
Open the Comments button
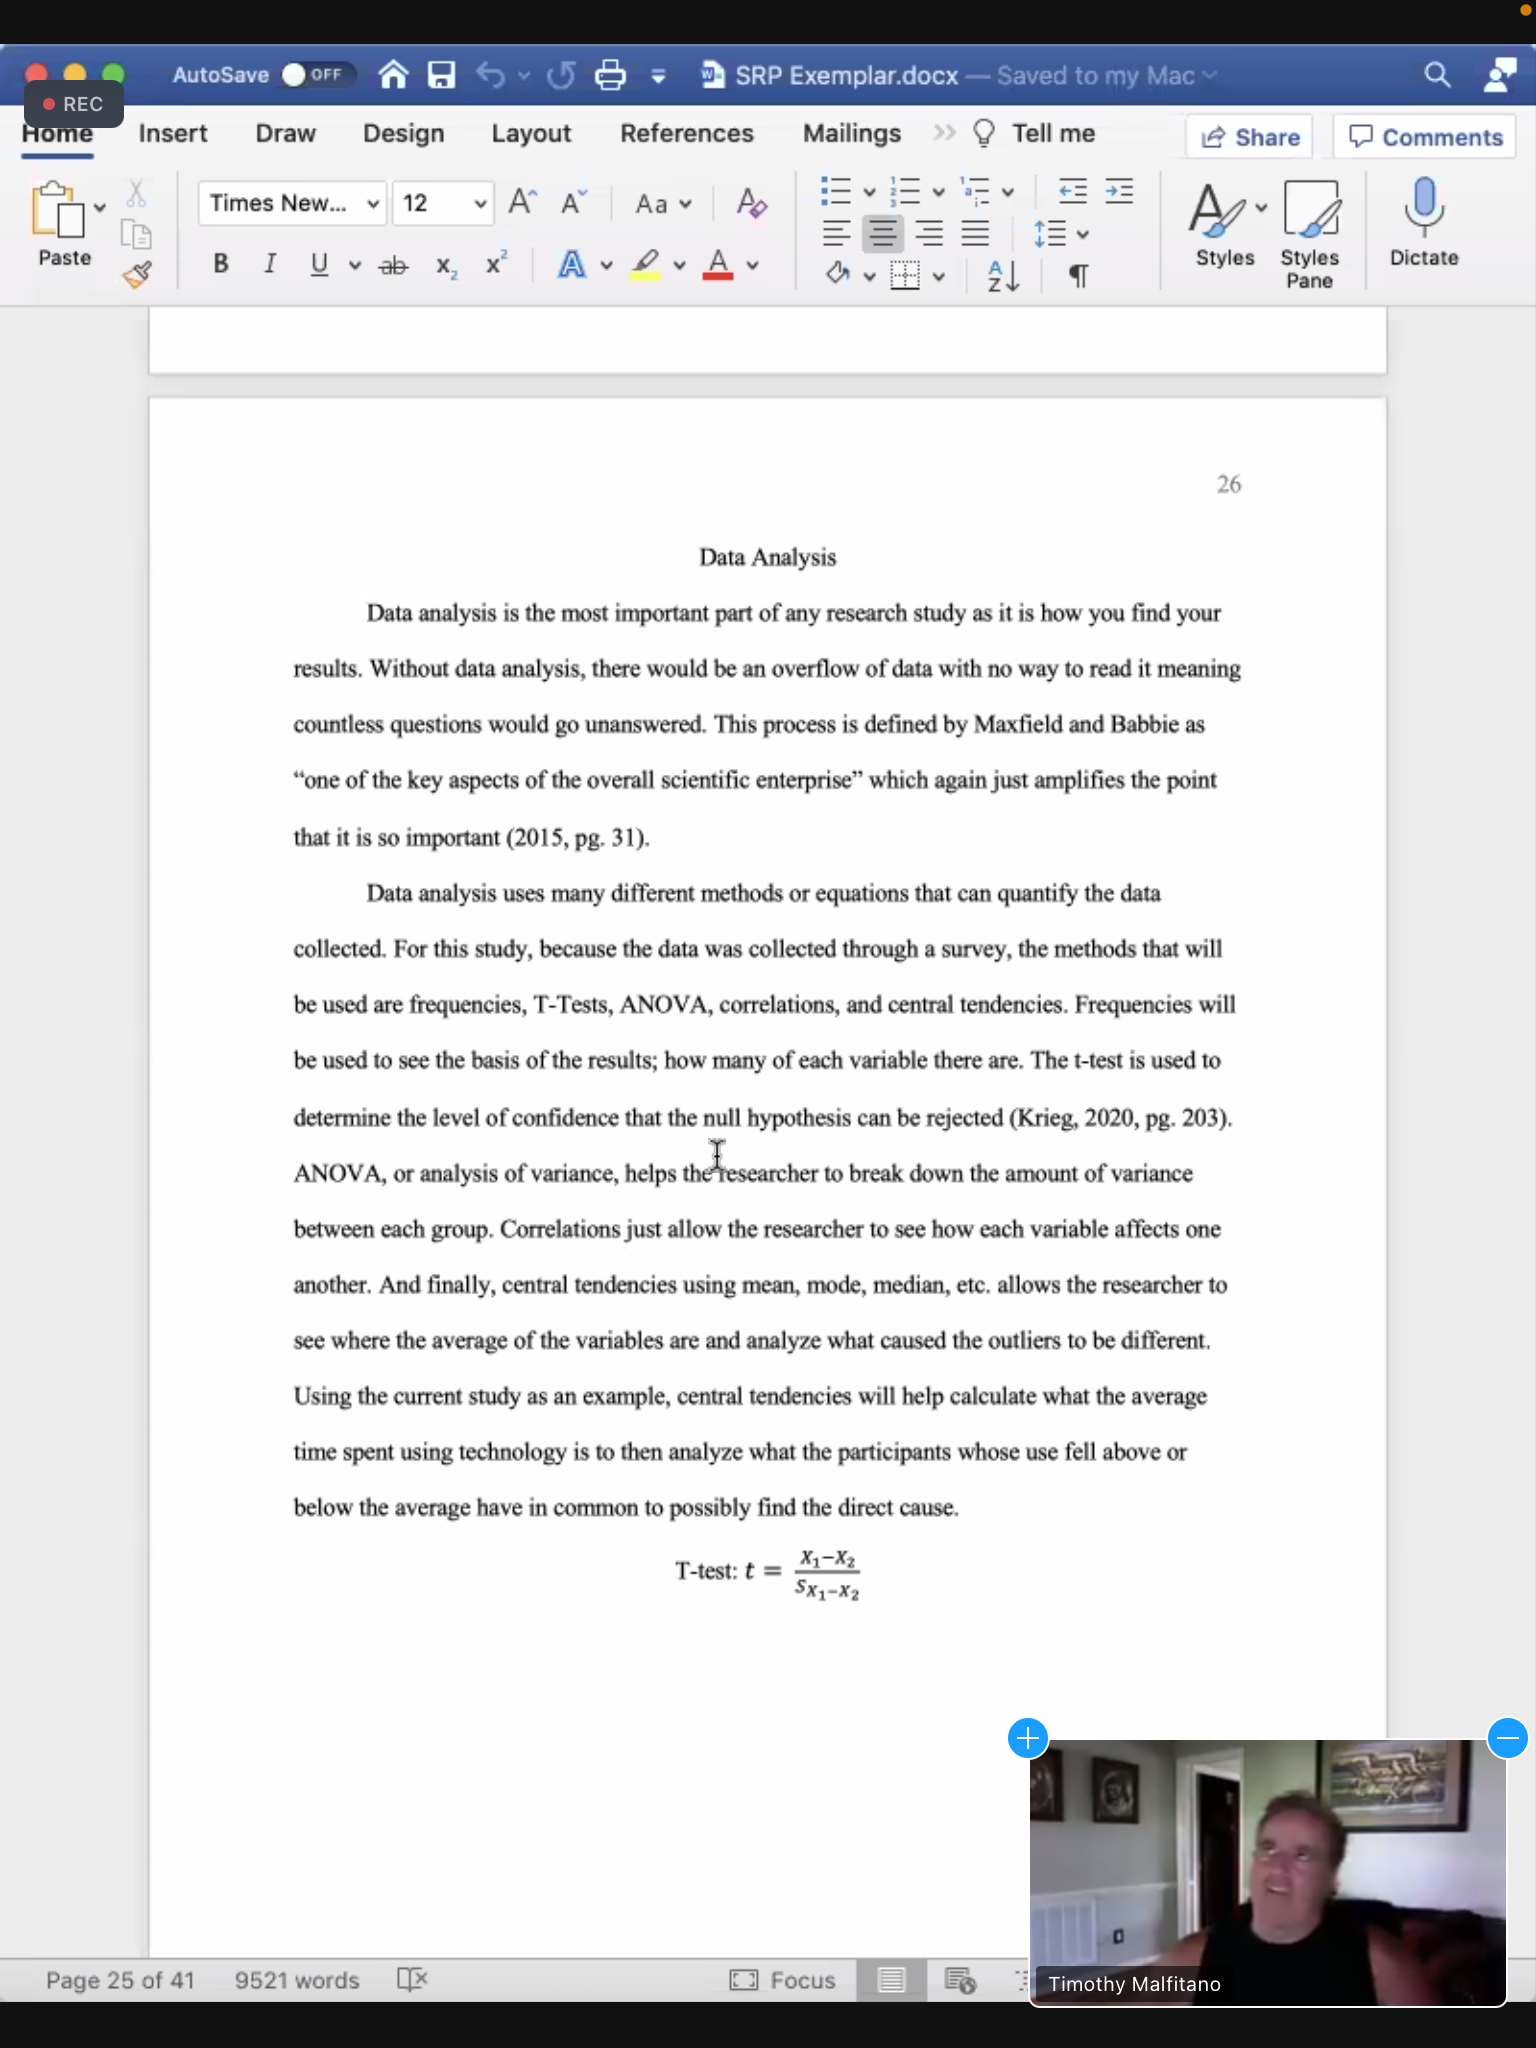(x=1424, y=137)
